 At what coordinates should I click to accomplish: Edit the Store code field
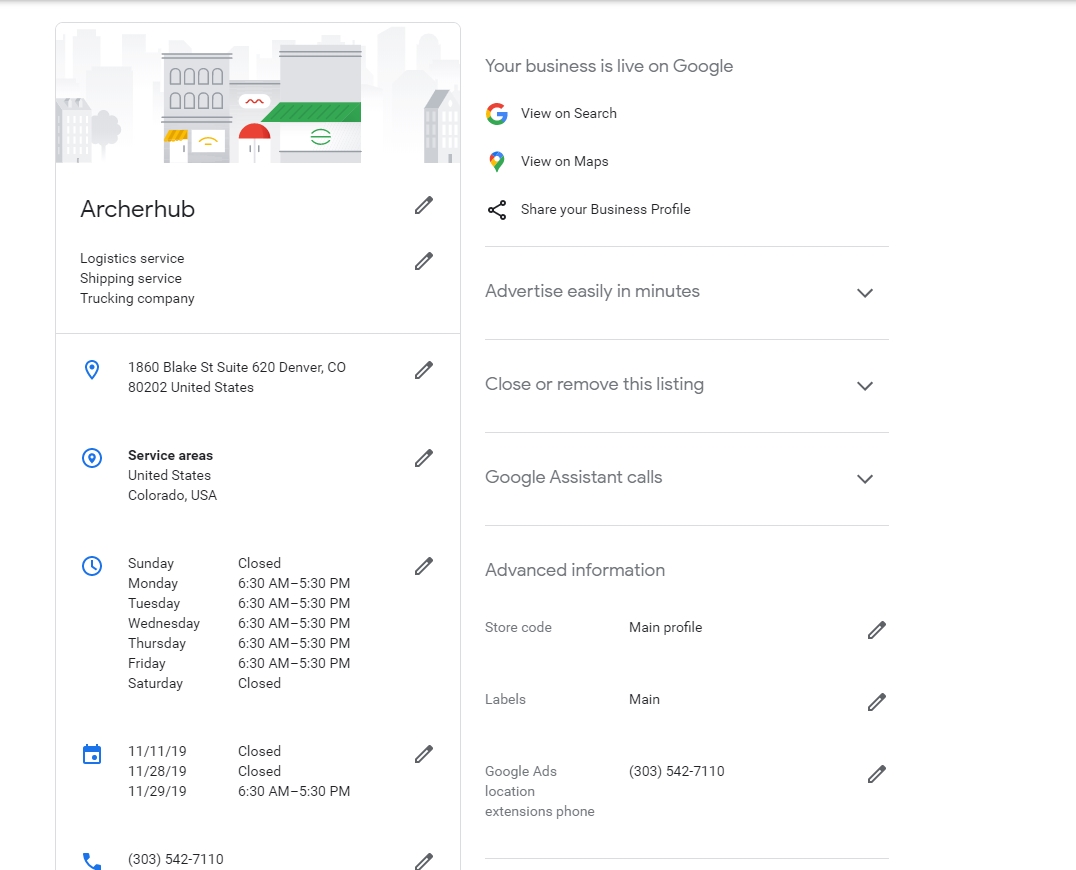tap(877, 630)
